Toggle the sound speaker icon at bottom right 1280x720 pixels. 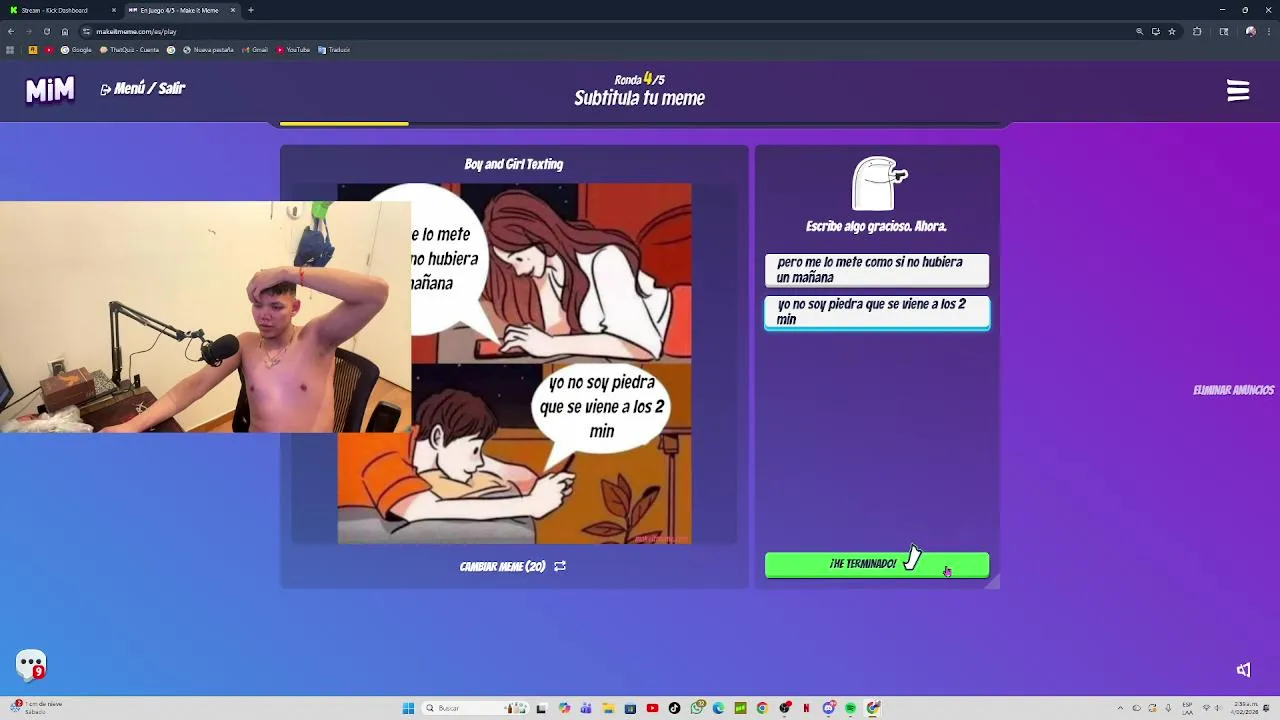click(1243, 670)
